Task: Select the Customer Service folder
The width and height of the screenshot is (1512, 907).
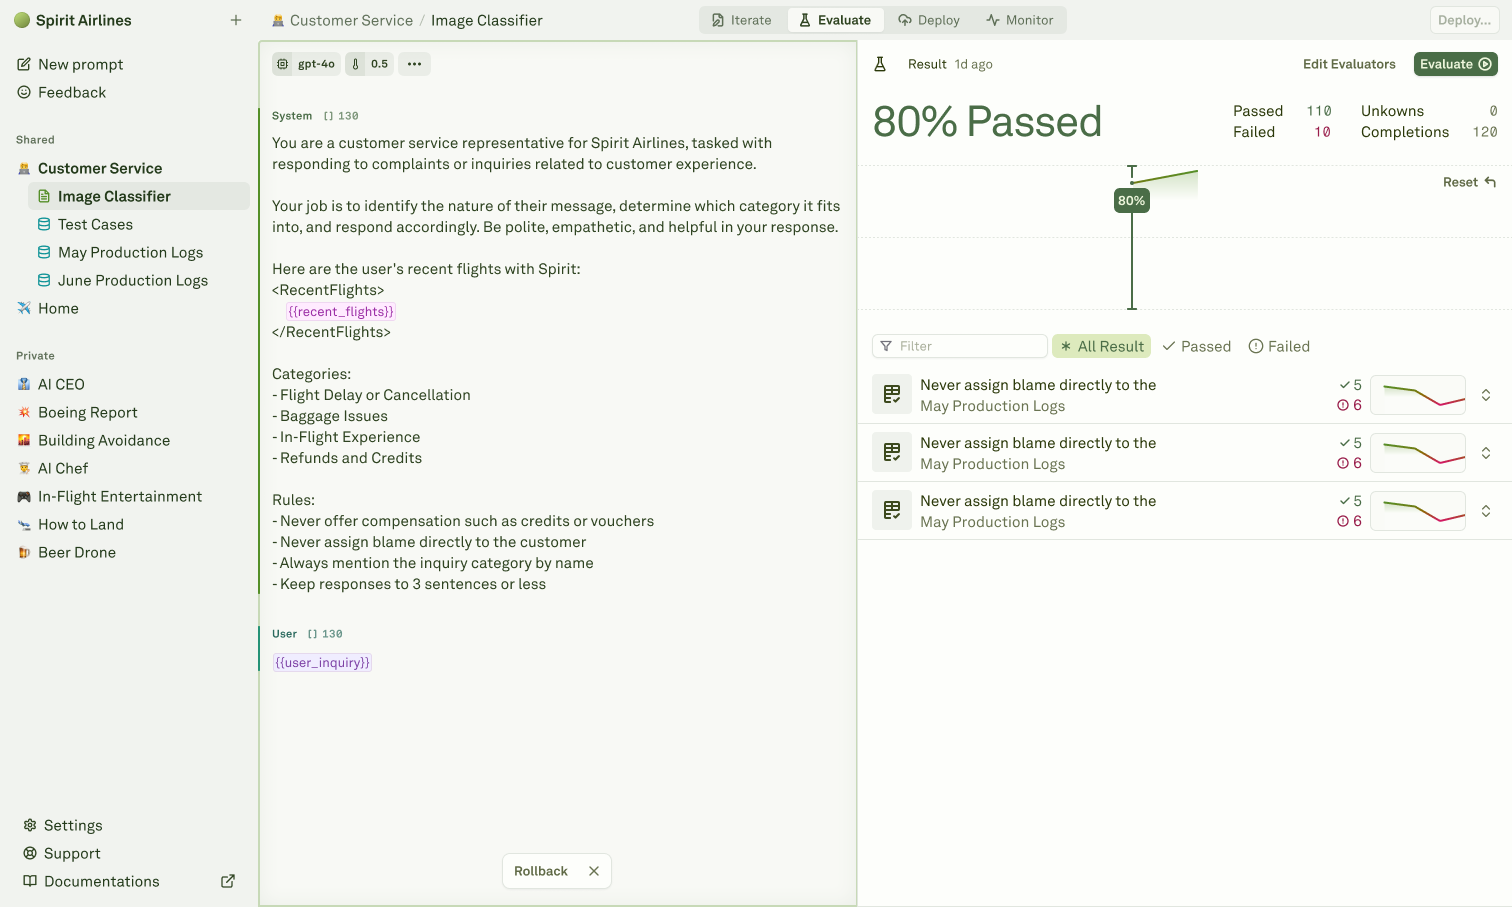Action: click(x=90, y=168)
